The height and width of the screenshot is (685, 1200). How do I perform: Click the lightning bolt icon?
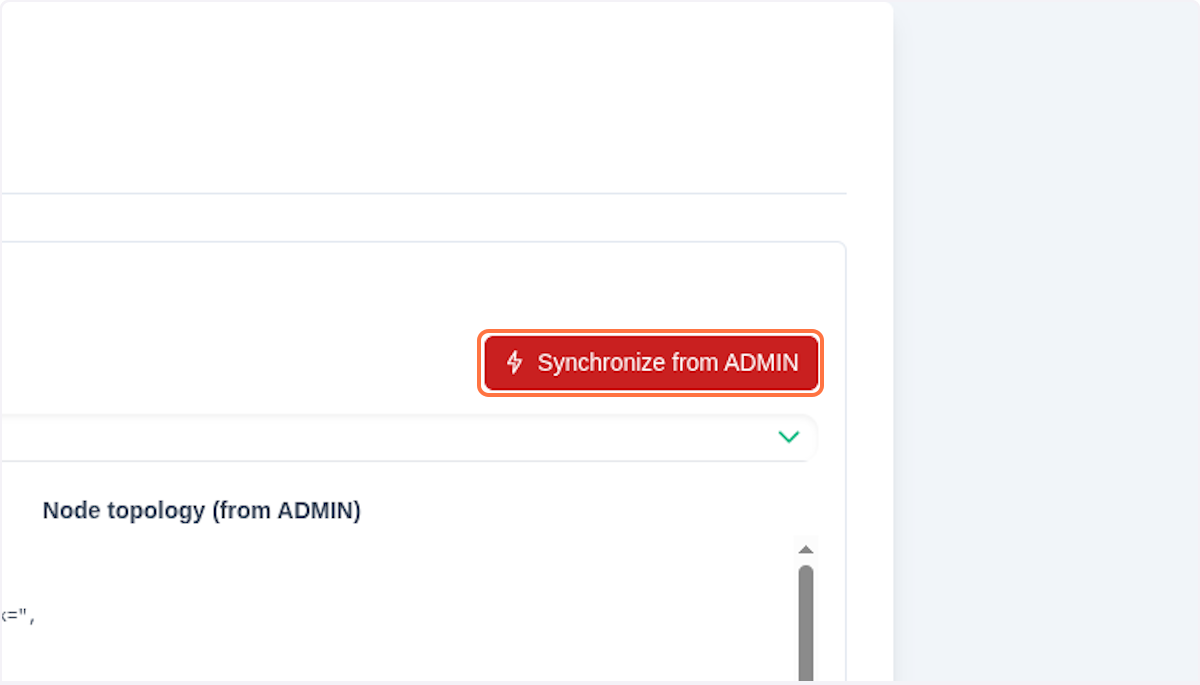click(x=514, y=362)
